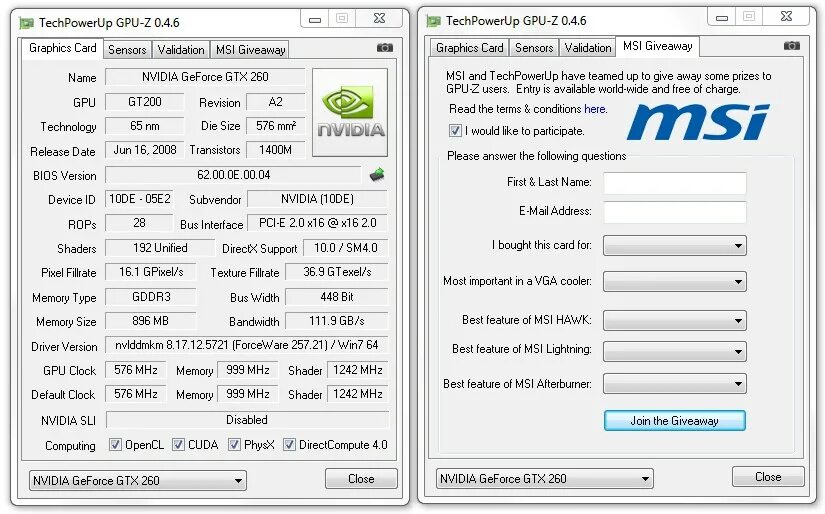Click camera screenshot icon in left GPU-Z window

(x=385, y=48)
